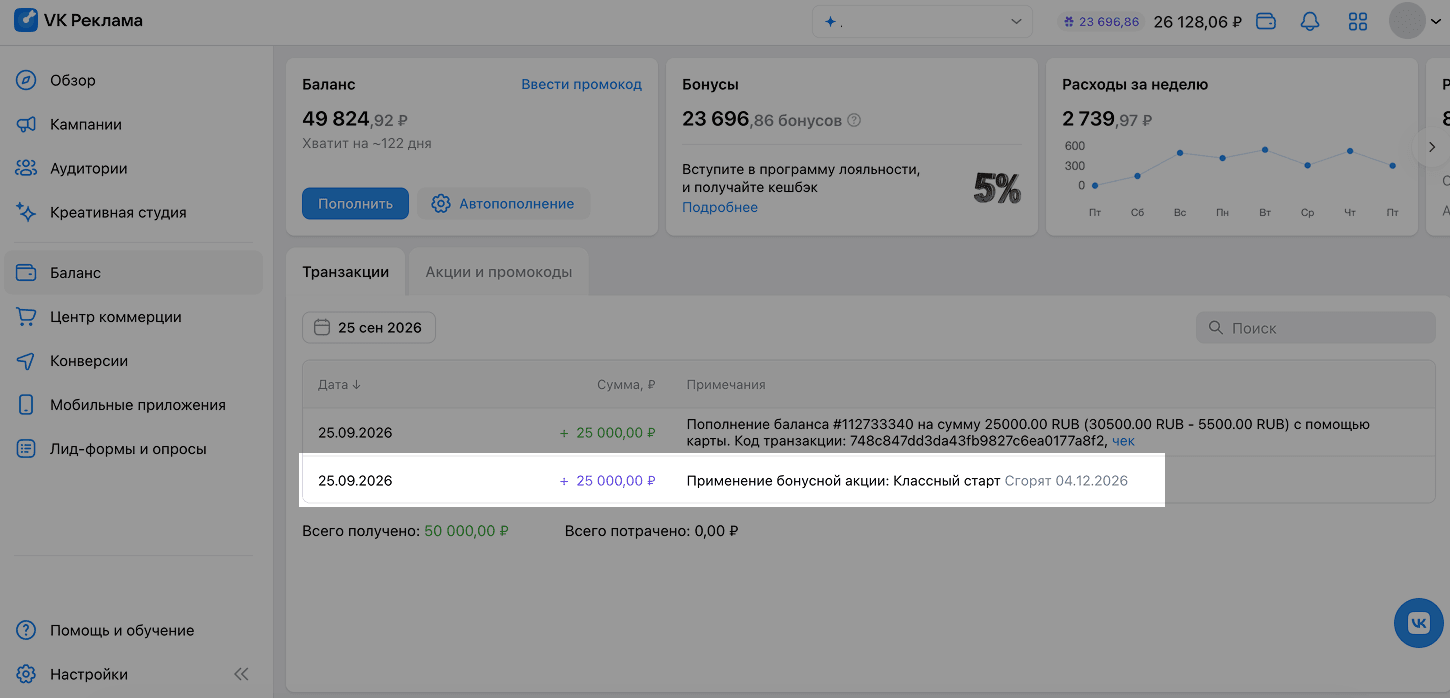Click the 26 128,06 ₽ top-bar balance
This screenshot has height=698, width=1450.
click(1198, 21)
